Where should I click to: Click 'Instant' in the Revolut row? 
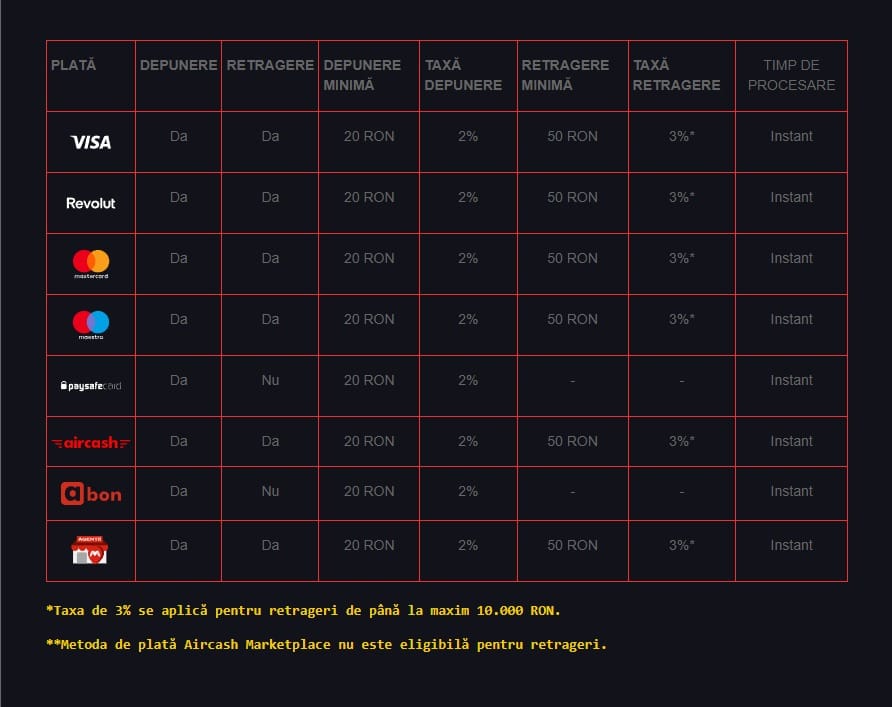791,197
